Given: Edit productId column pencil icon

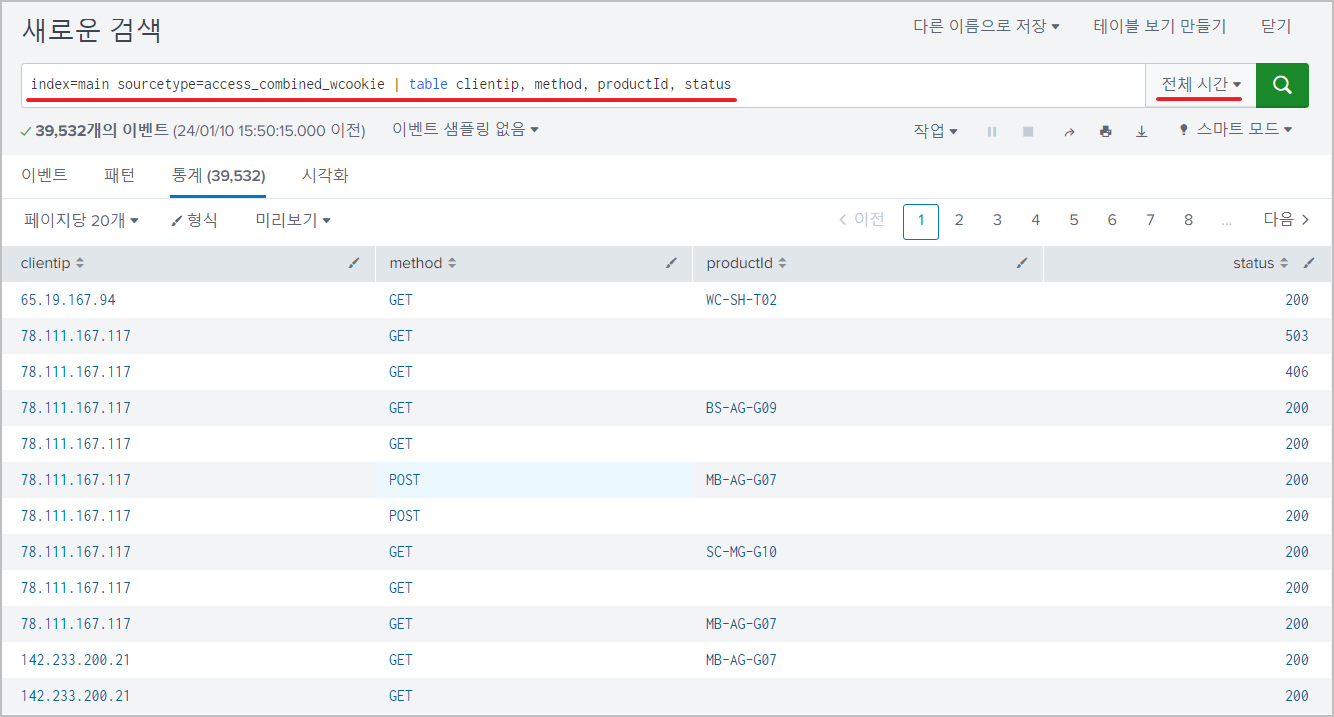Looking at the screenshot, I should pos(1022,263).
